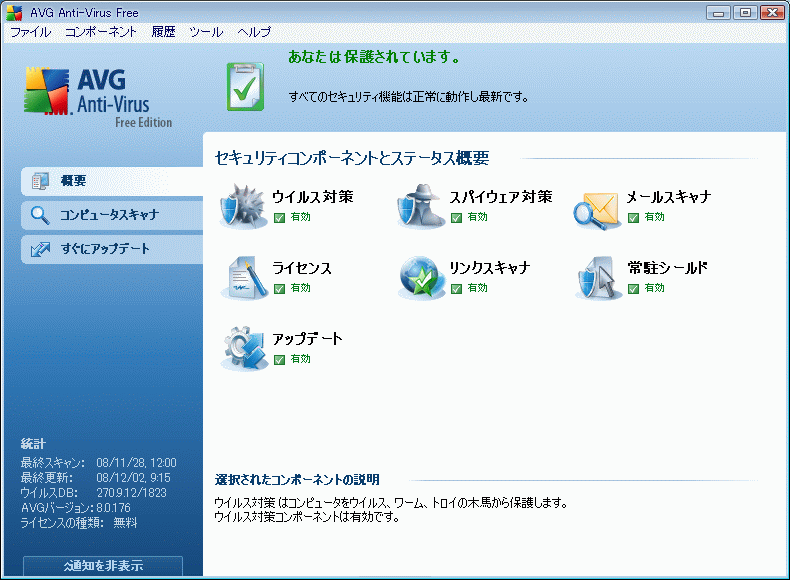This screenshot has width=790, height=580.
Task: Maximize the AVG Anti-Virus Free window
Action: pos(746,13)
